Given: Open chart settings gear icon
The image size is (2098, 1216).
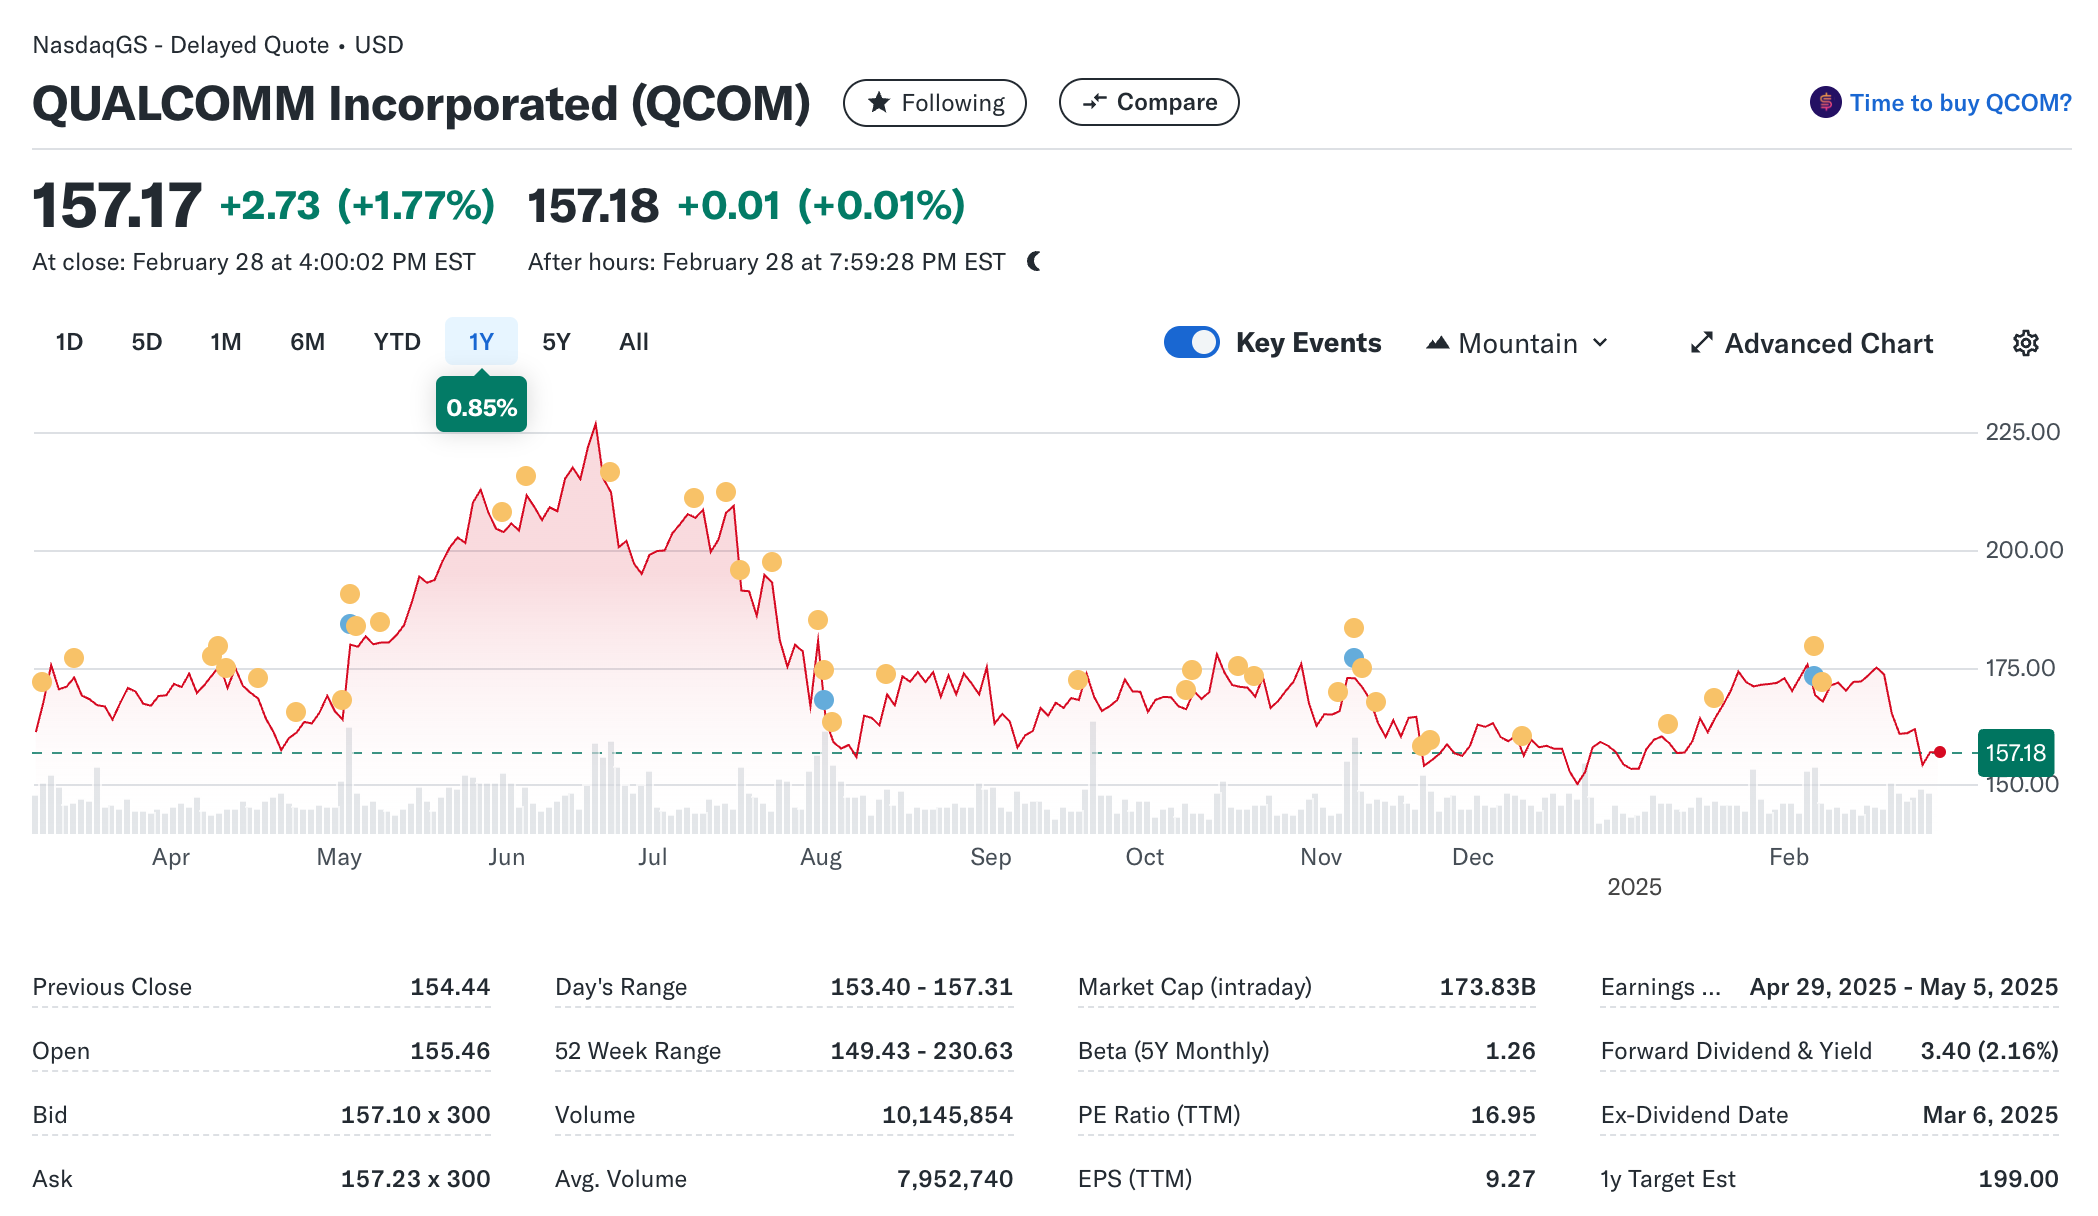Looking at the screenshot, I should click(2025, 343).
